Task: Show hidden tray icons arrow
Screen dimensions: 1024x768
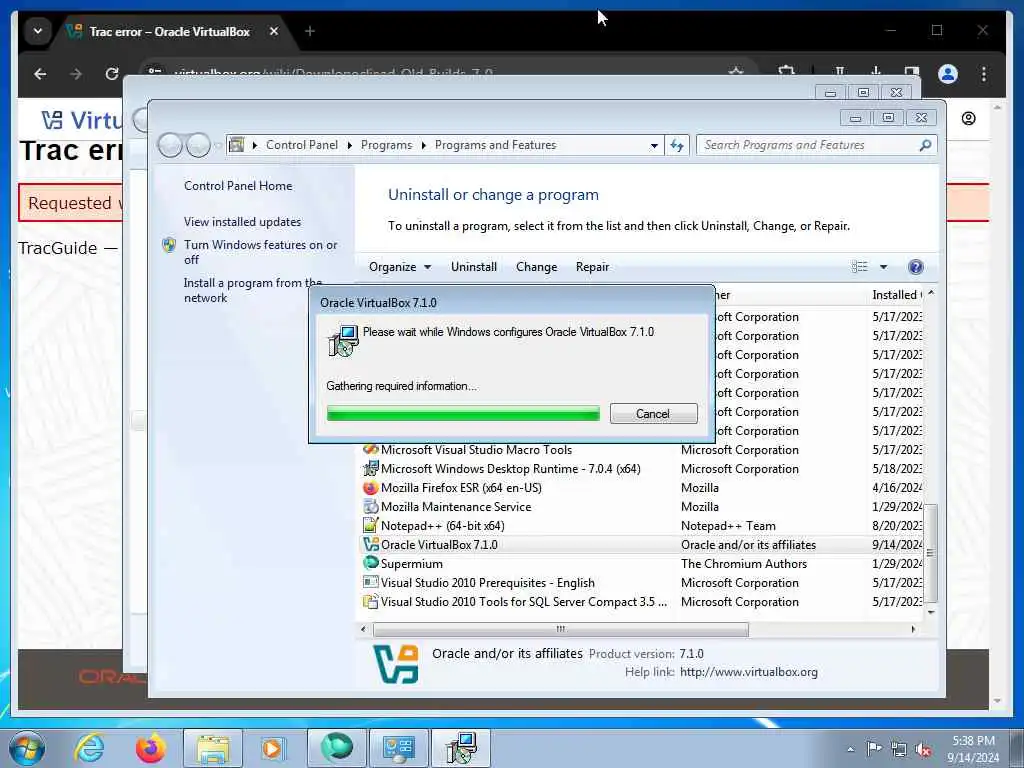Action: [850, 749]
